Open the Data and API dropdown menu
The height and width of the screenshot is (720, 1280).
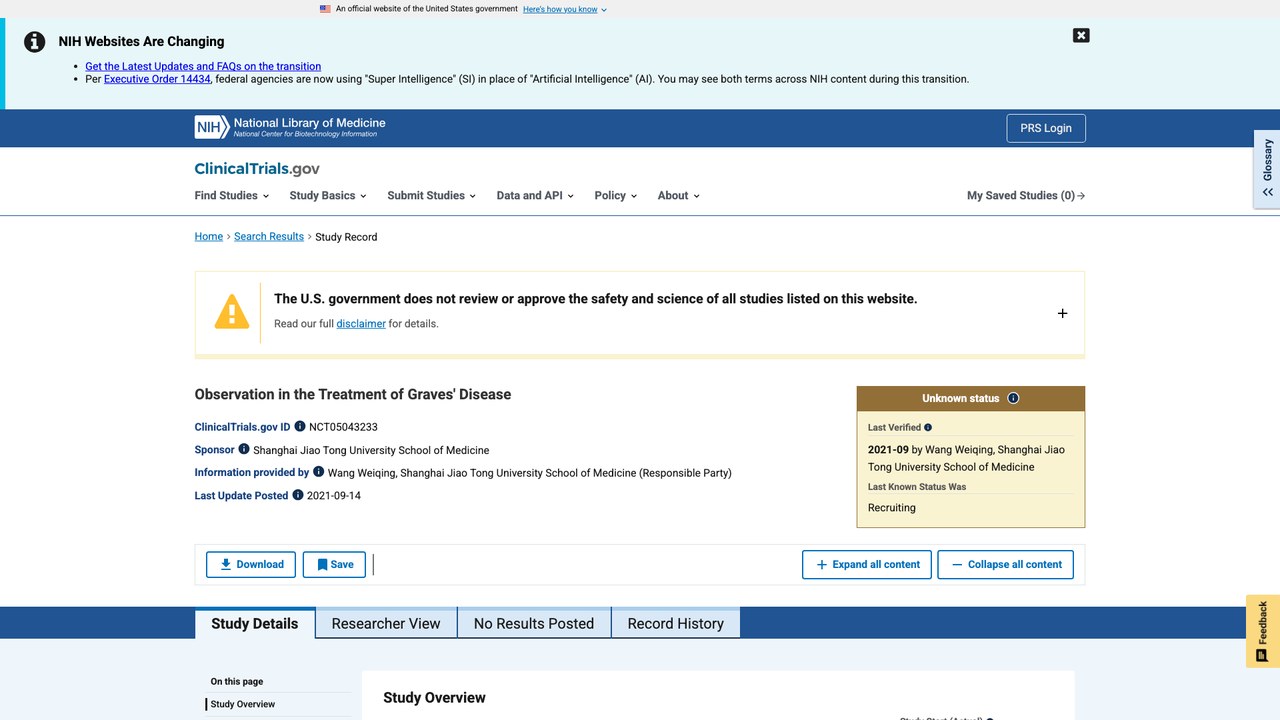point(535,196)
